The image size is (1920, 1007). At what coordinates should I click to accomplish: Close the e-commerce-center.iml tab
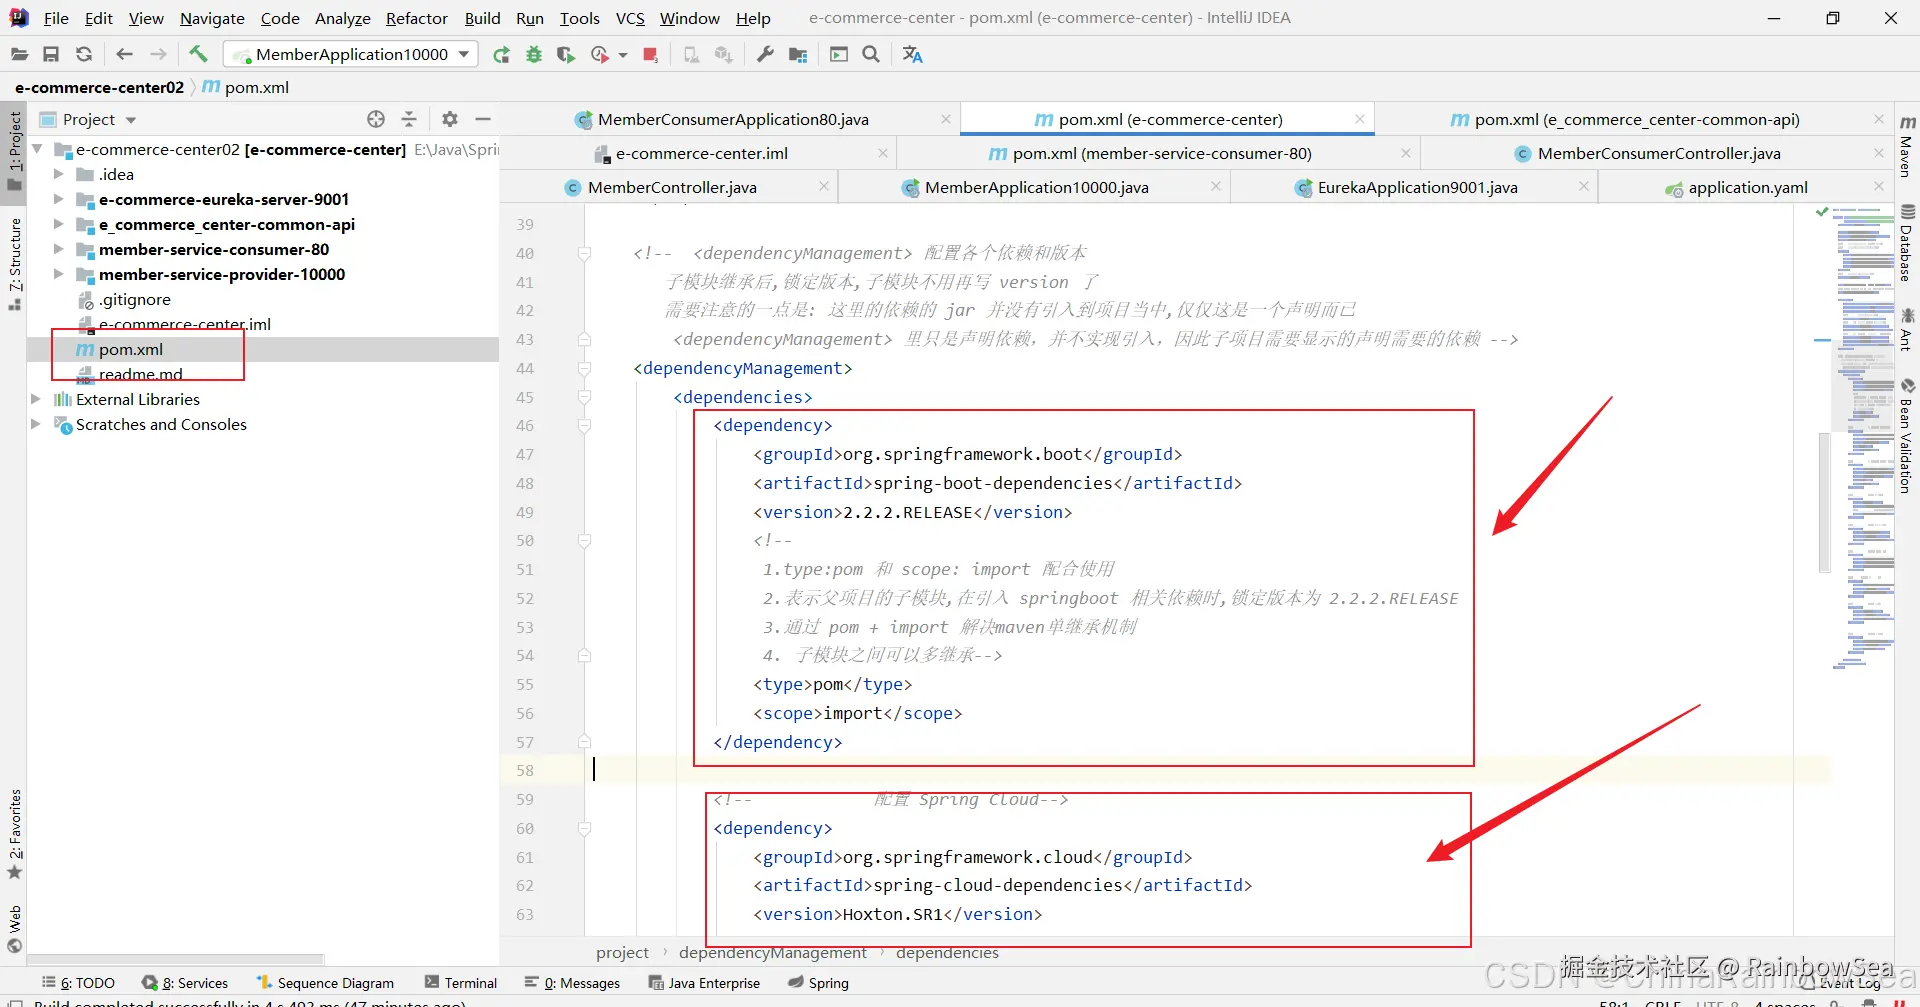(883, 153)
